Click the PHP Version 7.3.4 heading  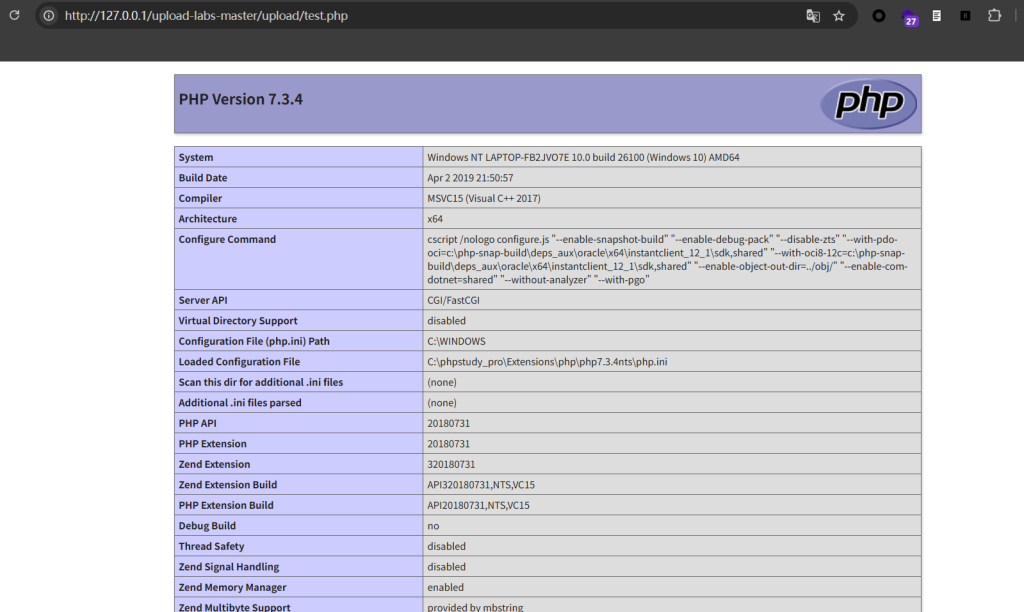[x=240, y=99]
